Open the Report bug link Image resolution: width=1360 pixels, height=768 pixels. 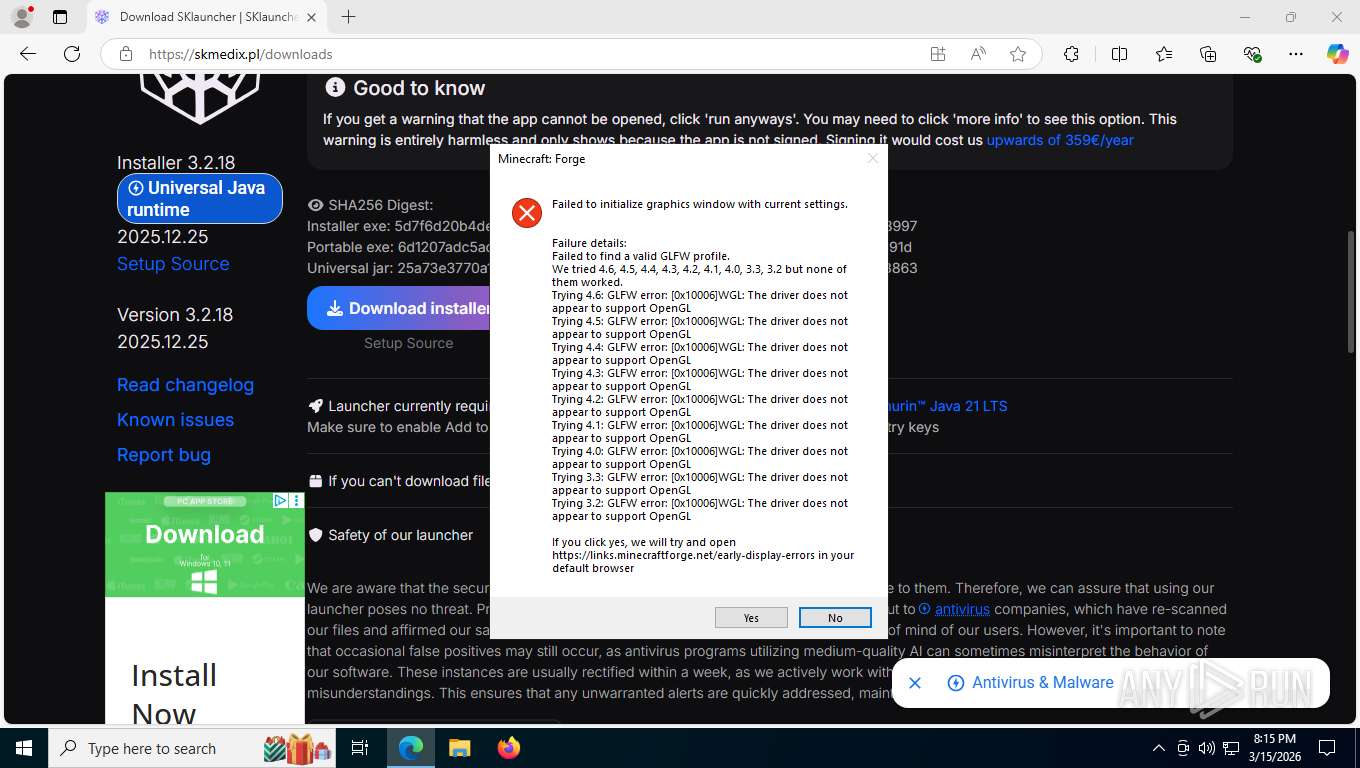[x=164, y=455]
